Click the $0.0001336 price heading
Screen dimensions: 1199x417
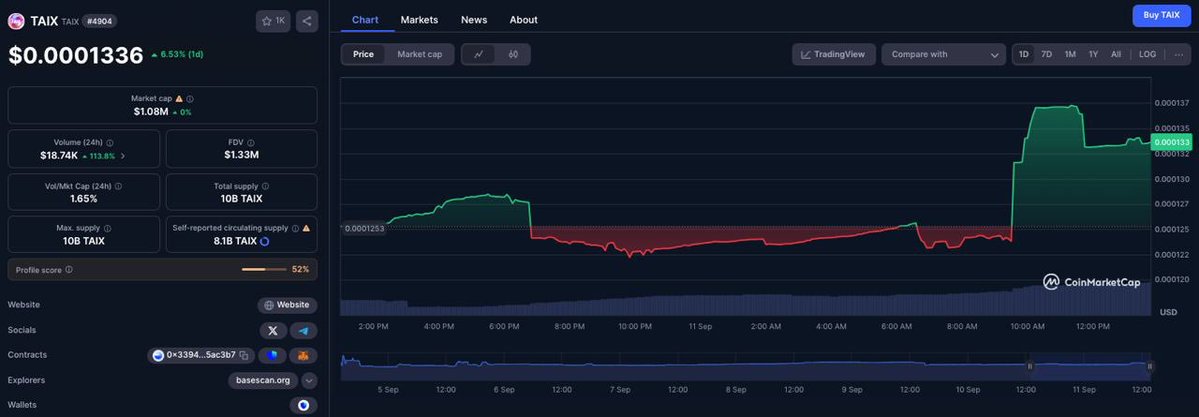coord(76,55)
